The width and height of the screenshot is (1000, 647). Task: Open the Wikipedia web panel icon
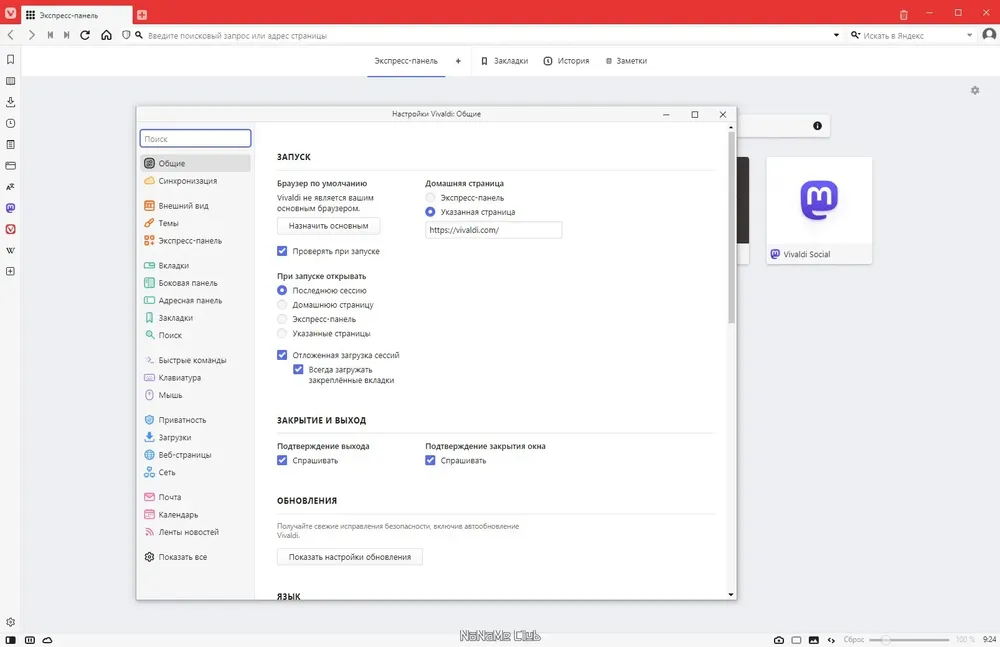pos(10,250)
